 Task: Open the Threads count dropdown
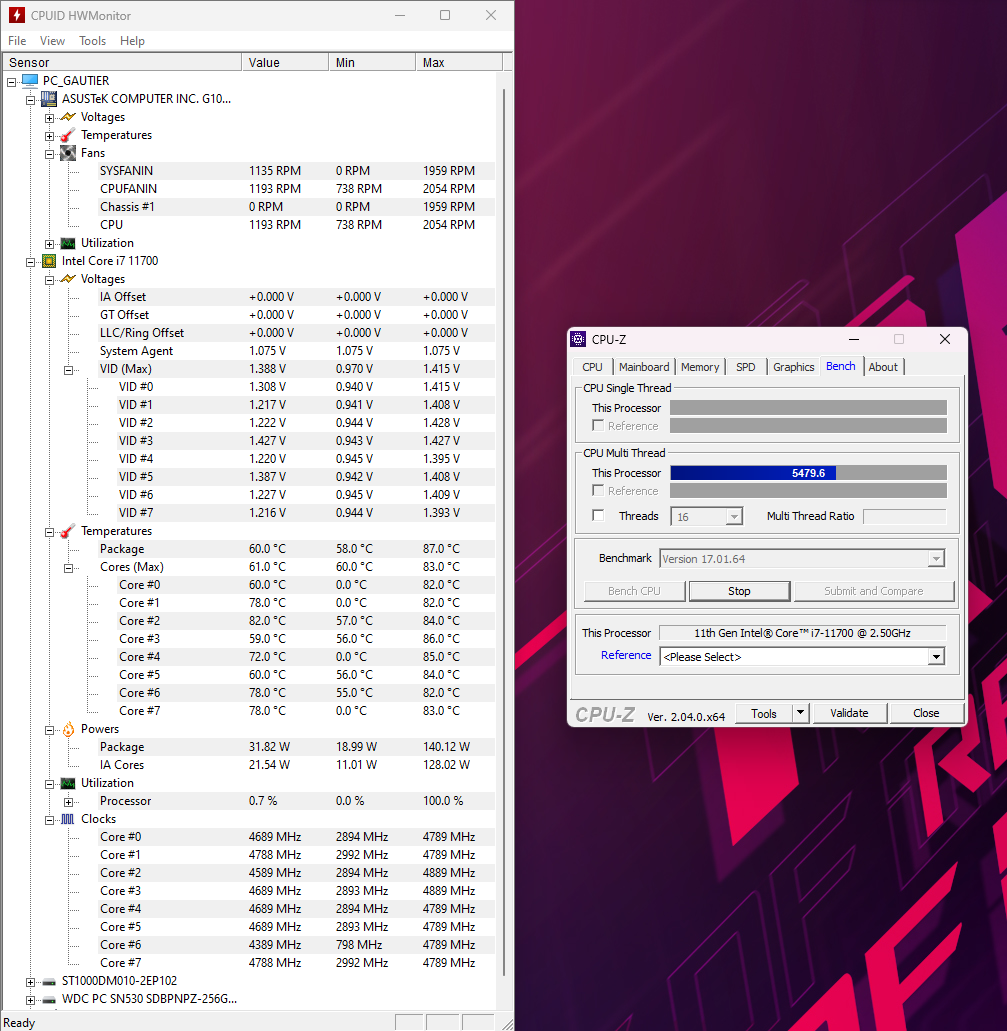[x=734, y=517]
